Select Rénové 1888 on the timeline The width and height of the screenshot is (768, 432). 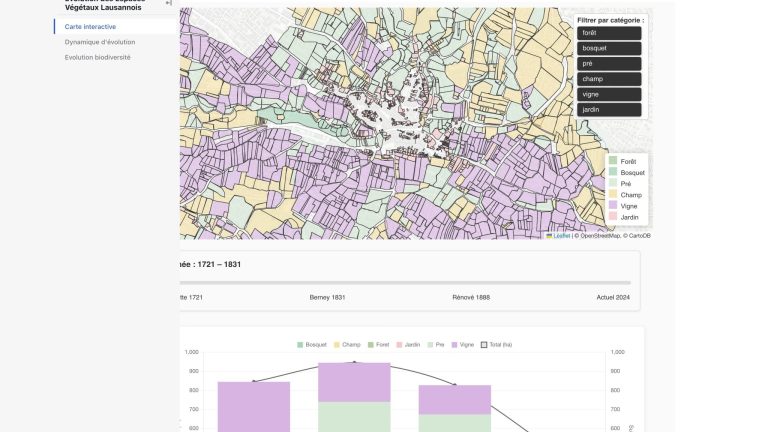click(469, 297)
